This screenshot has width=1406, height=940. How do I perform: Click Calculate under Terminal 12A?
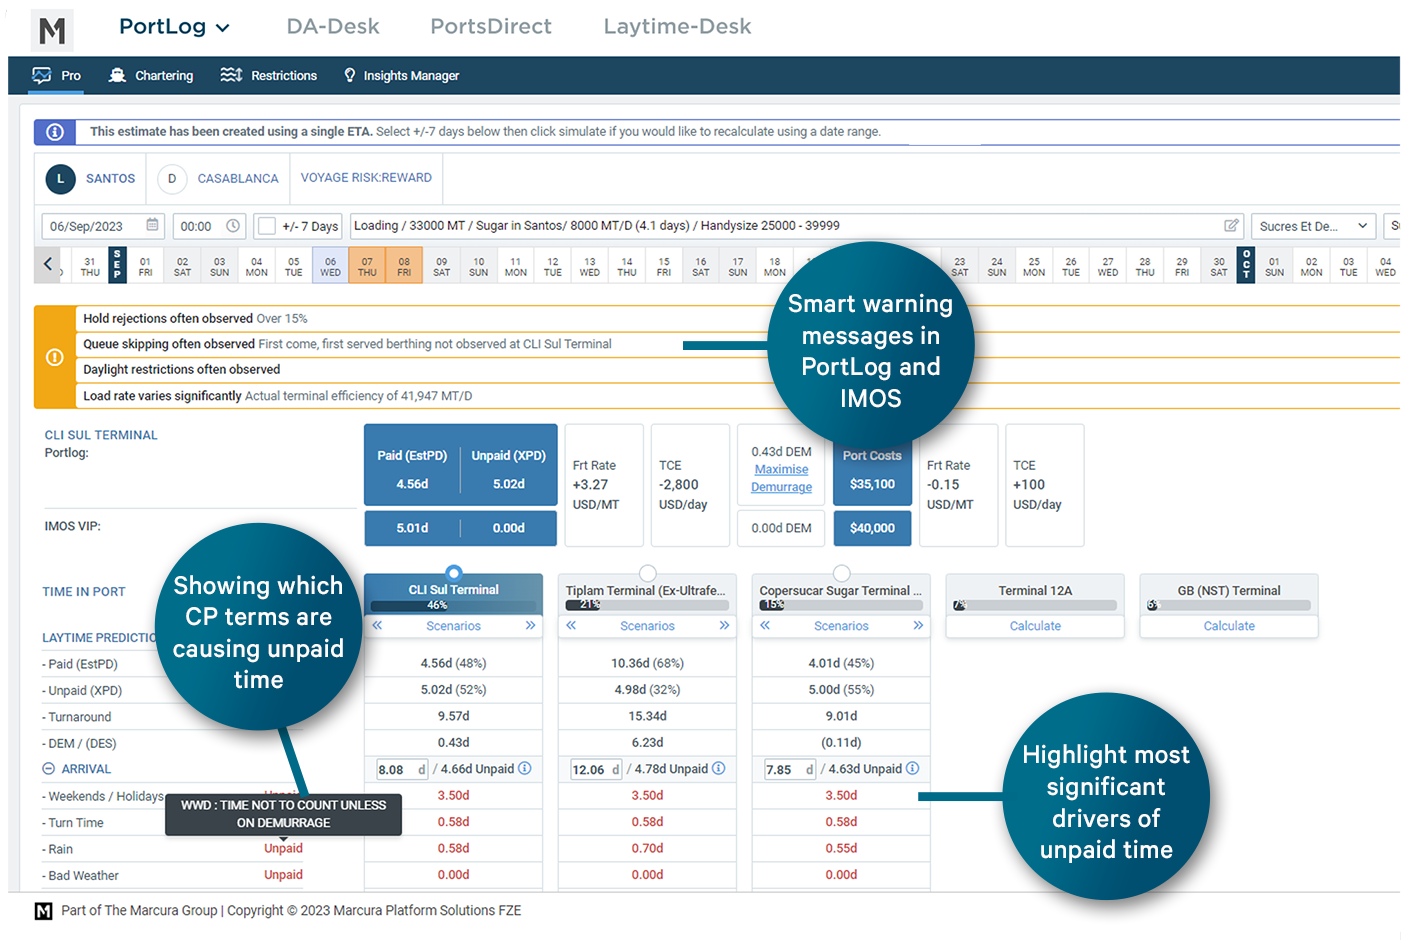pos(1035,626)
